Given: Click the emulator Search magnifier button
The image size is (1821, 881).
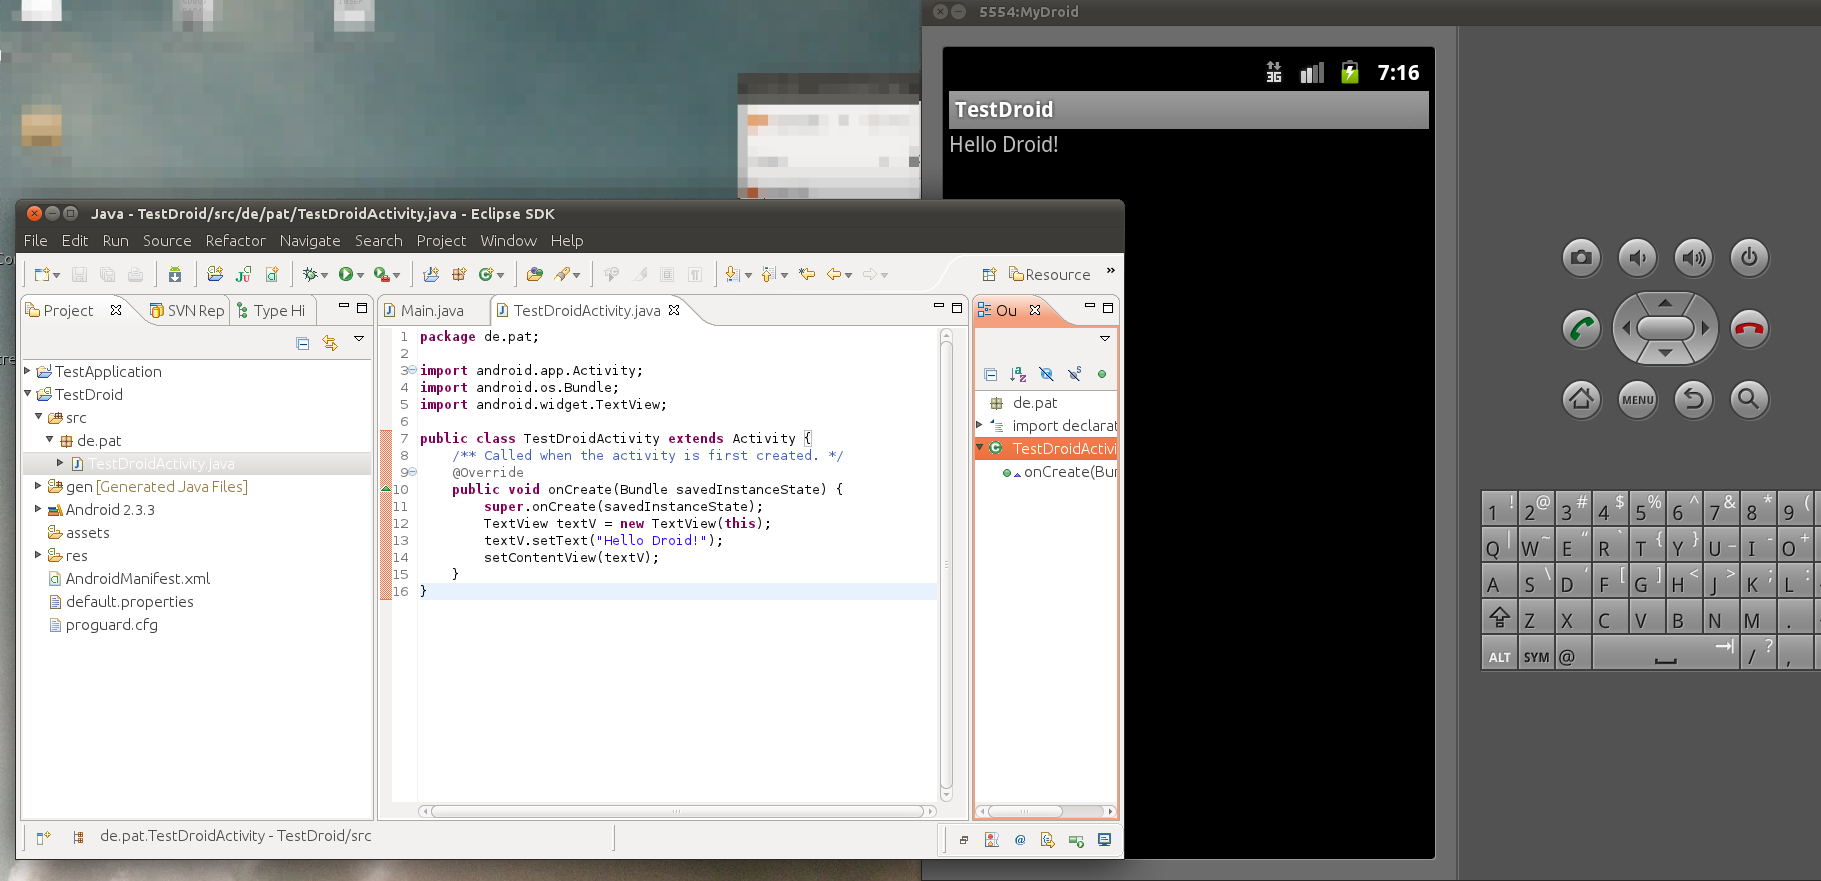Looking at the screenshot, I should pos(1749,399).
